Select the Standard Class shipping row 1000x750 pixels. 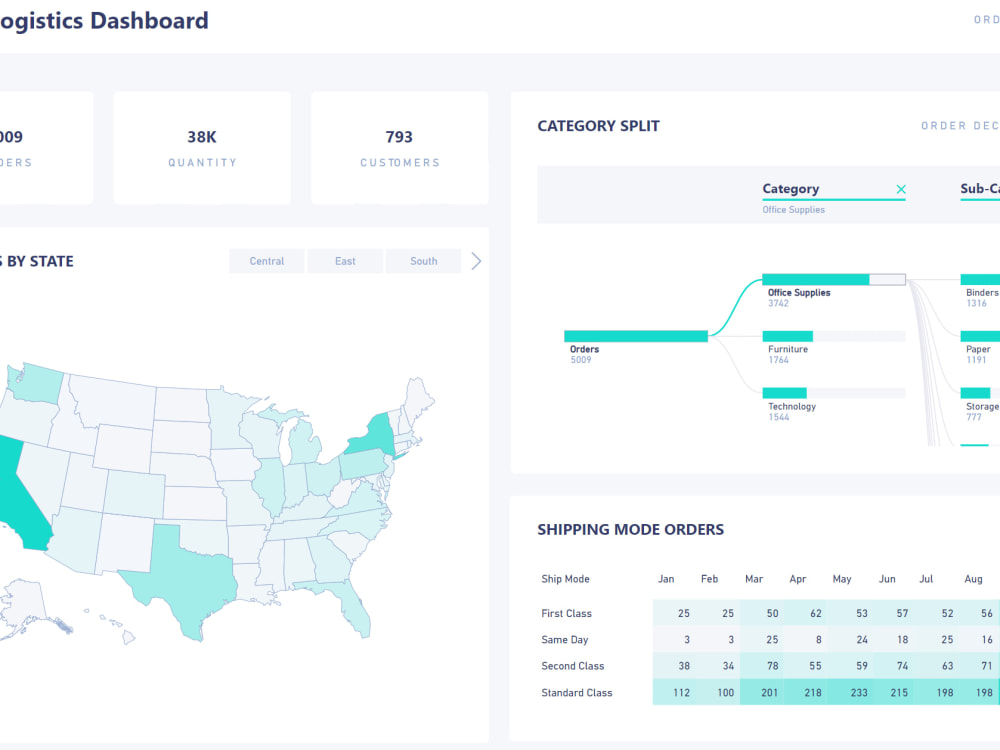tap(577, 692)
